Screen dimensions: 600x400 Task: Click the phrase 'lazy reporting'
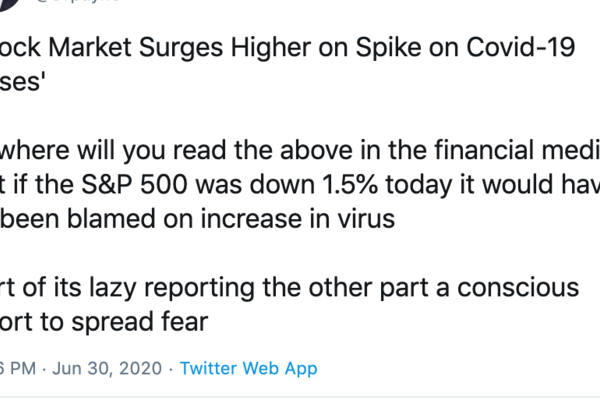click(x=137, y=286)
